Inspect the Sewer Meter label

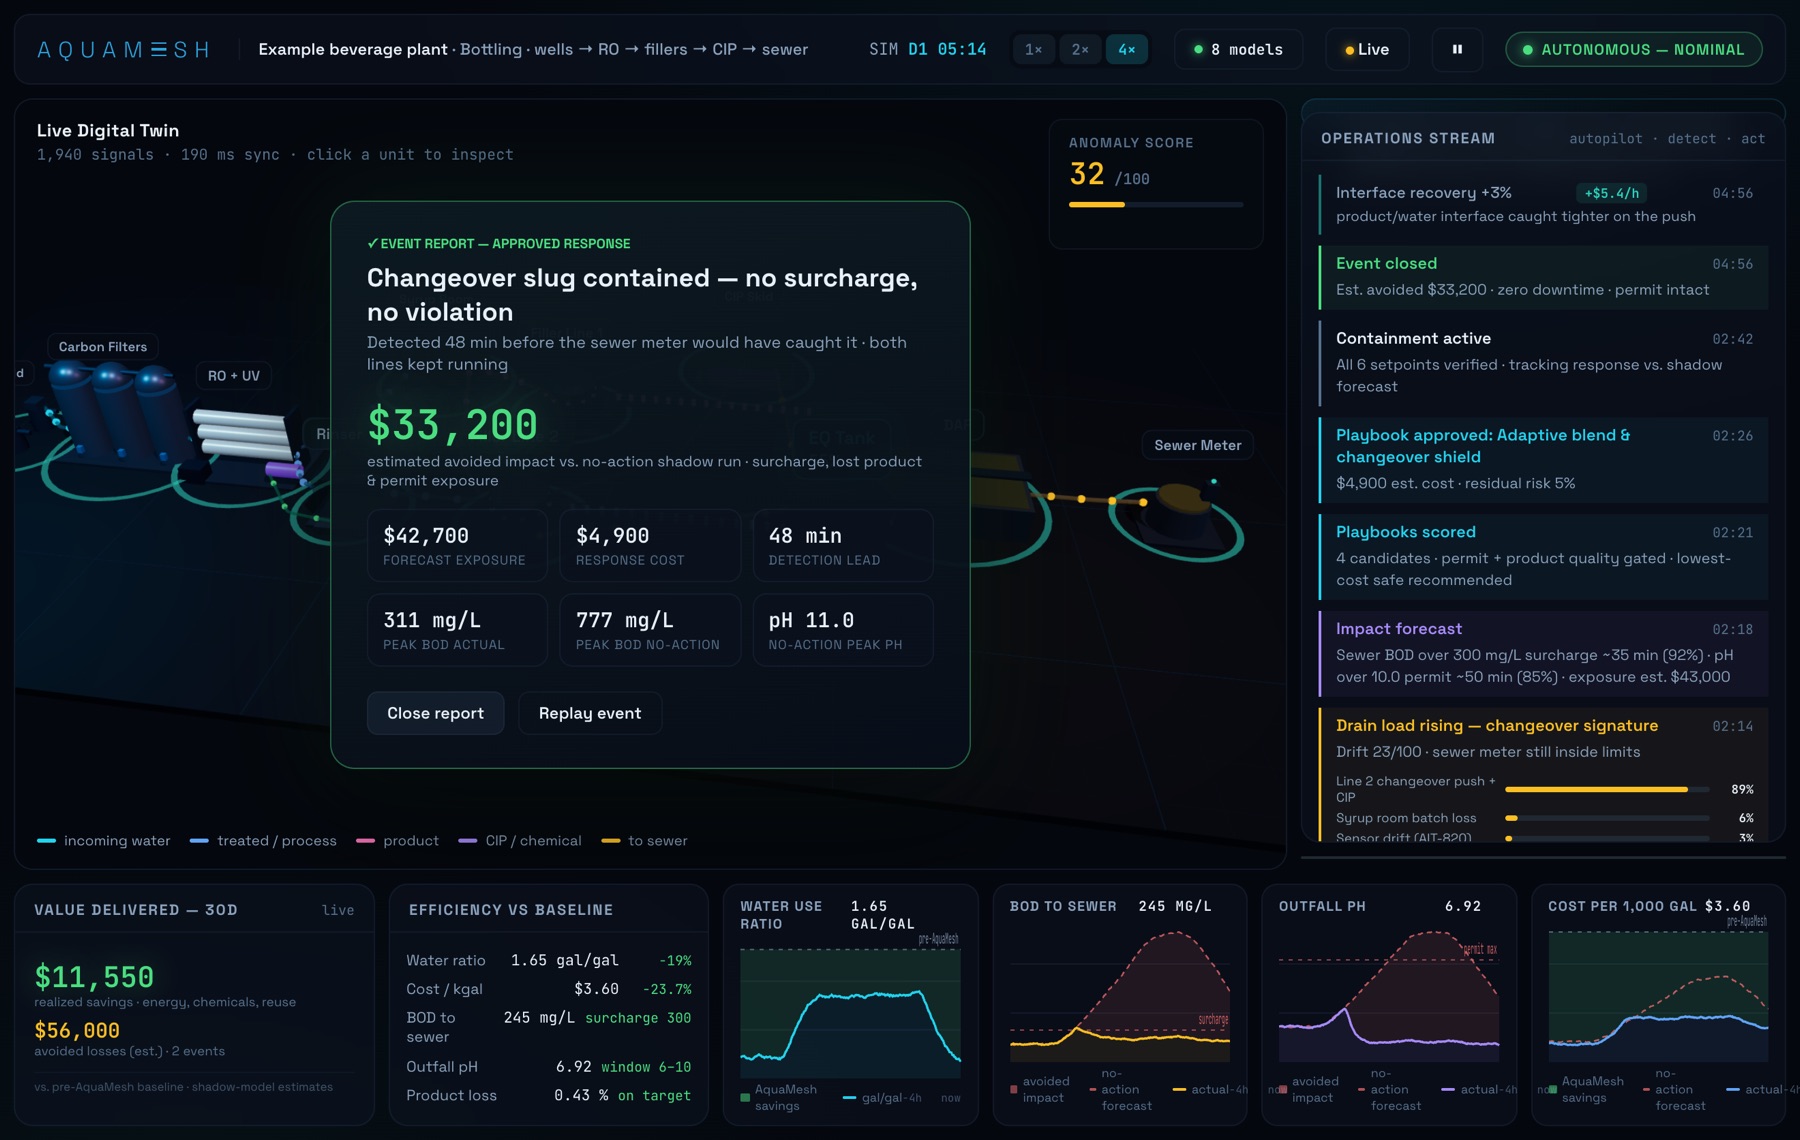click(x=1198, y=445)
